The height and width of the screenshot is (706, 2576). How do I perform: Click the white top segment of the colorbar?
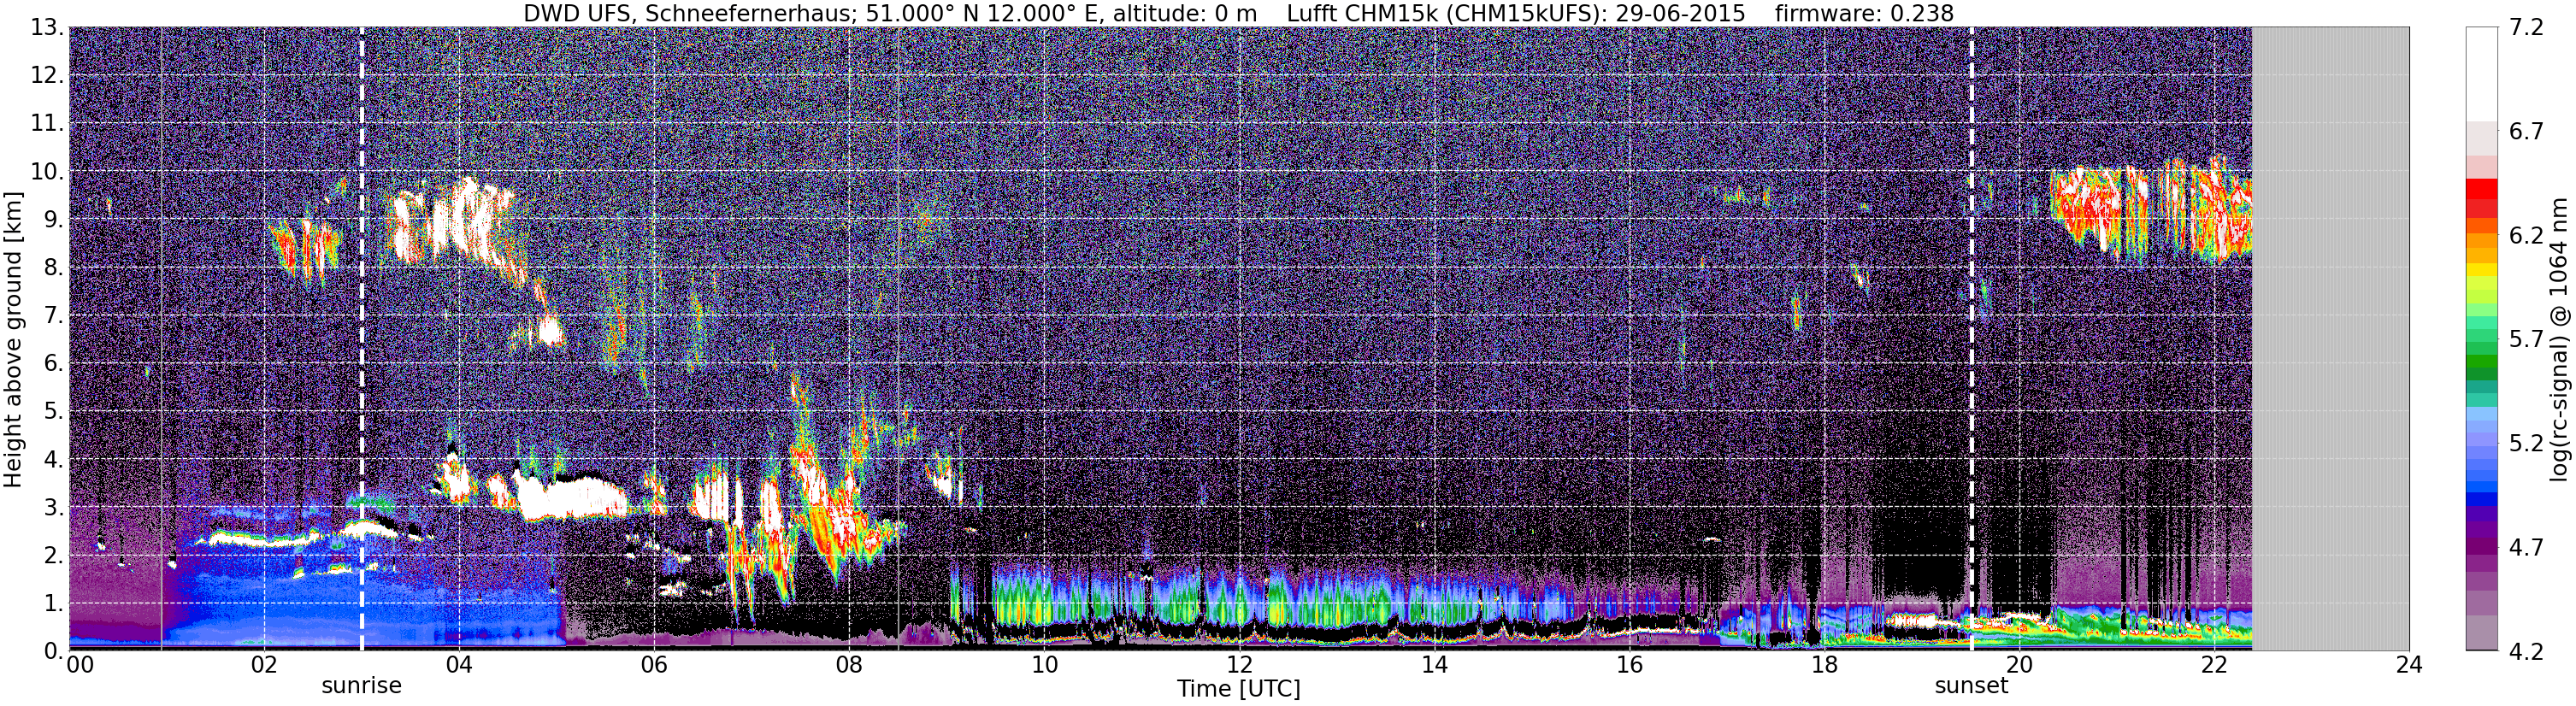(x=2481, y=74)
